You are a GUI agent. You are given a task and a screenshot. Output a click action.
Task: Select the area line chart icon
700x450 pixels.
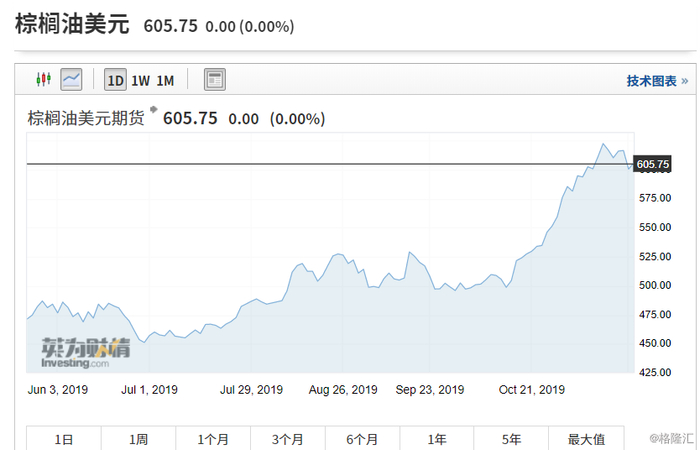pos(71,80)
